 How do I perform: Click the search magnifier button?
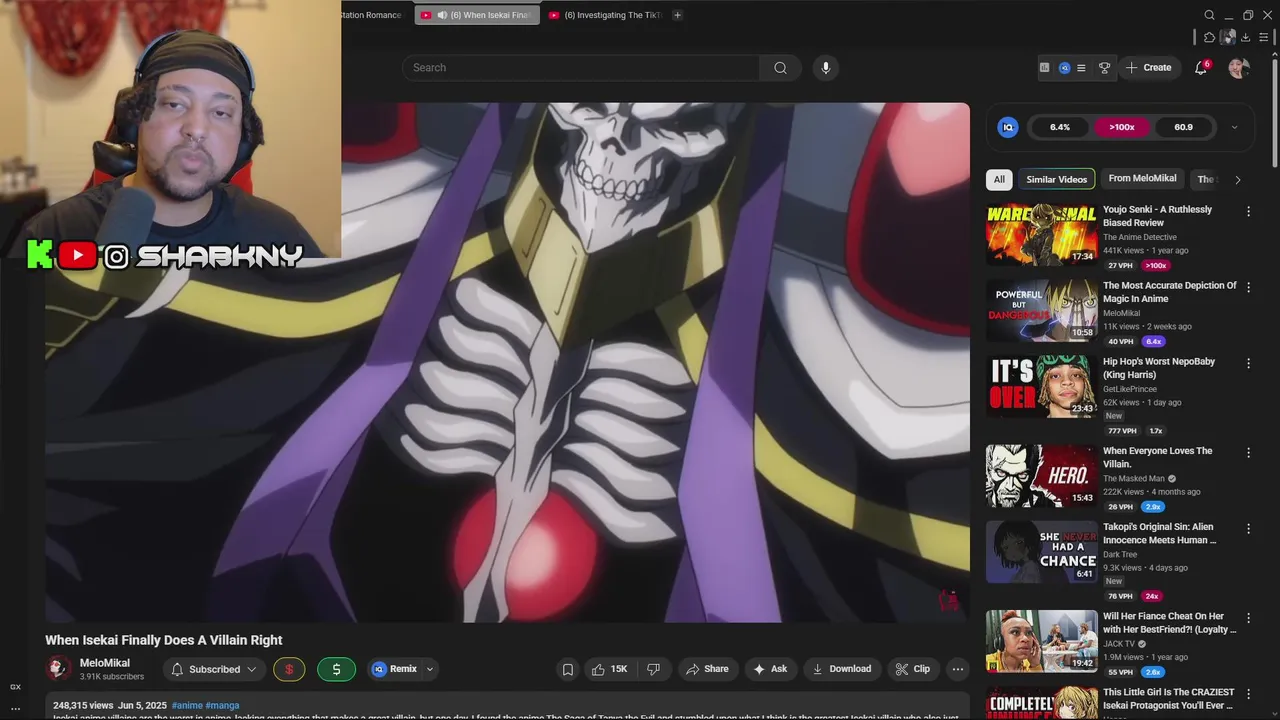click(x=780, y=68)
